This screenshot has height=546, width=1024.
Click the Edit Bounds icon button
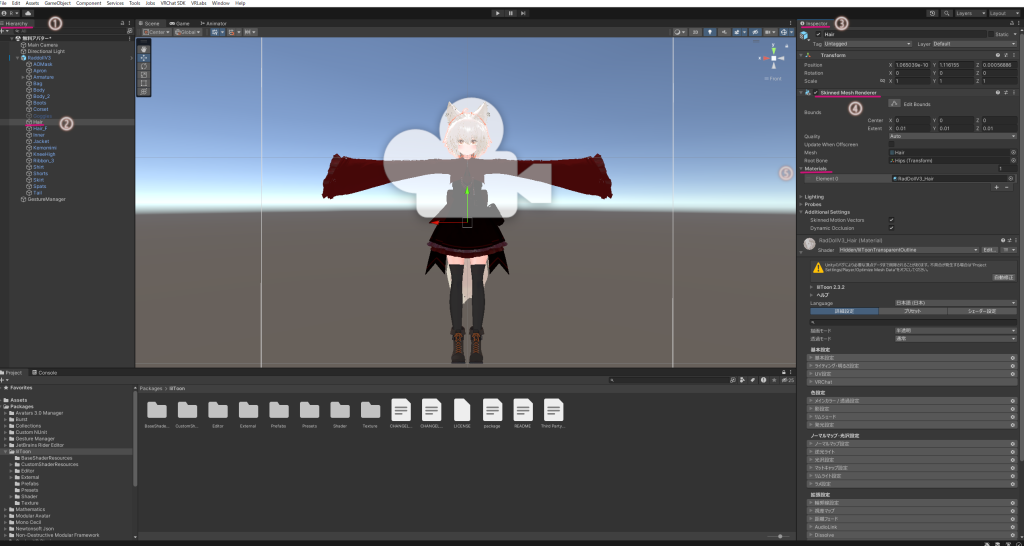point(893,104)
